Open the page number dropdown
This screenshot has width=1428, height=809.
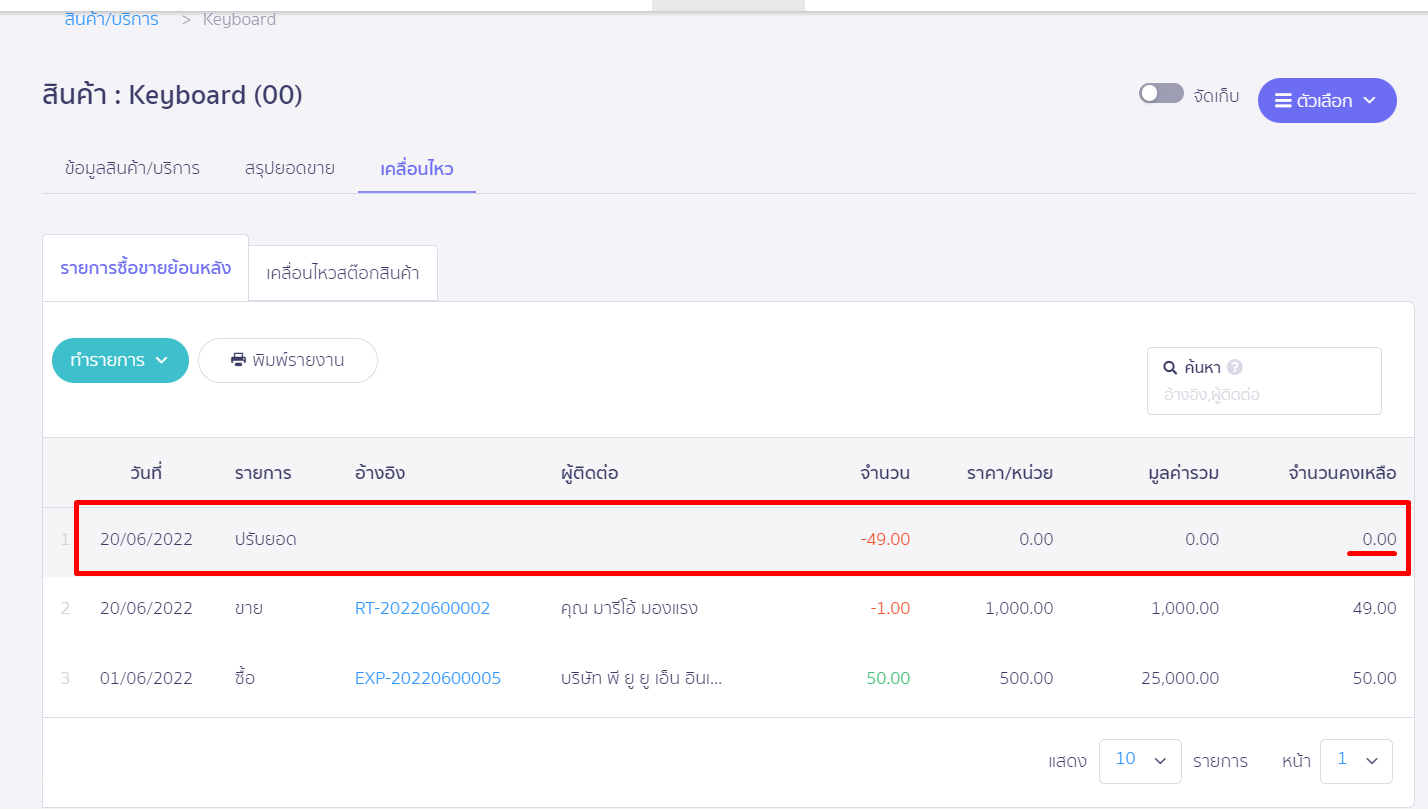[x=1356, y=761]
